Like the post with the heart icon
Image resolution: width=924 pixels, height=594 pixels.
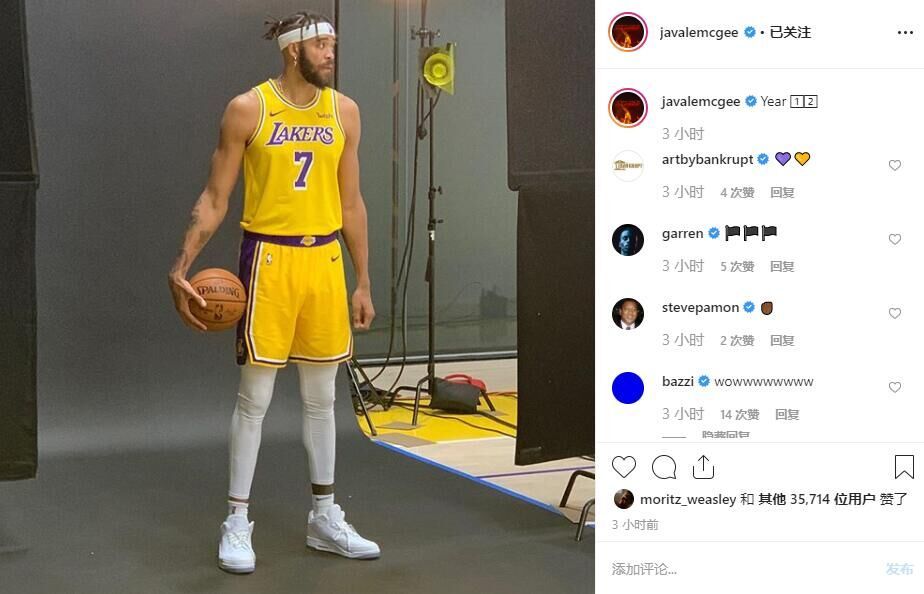tap(624, 467)
